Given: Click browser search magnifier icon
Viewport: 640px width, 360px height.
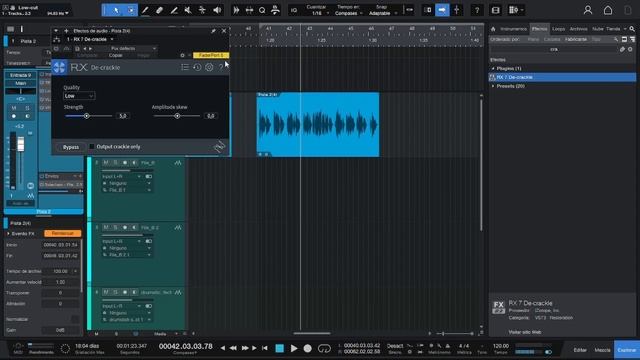Looking at the screenshot, I should click(632, 29).
